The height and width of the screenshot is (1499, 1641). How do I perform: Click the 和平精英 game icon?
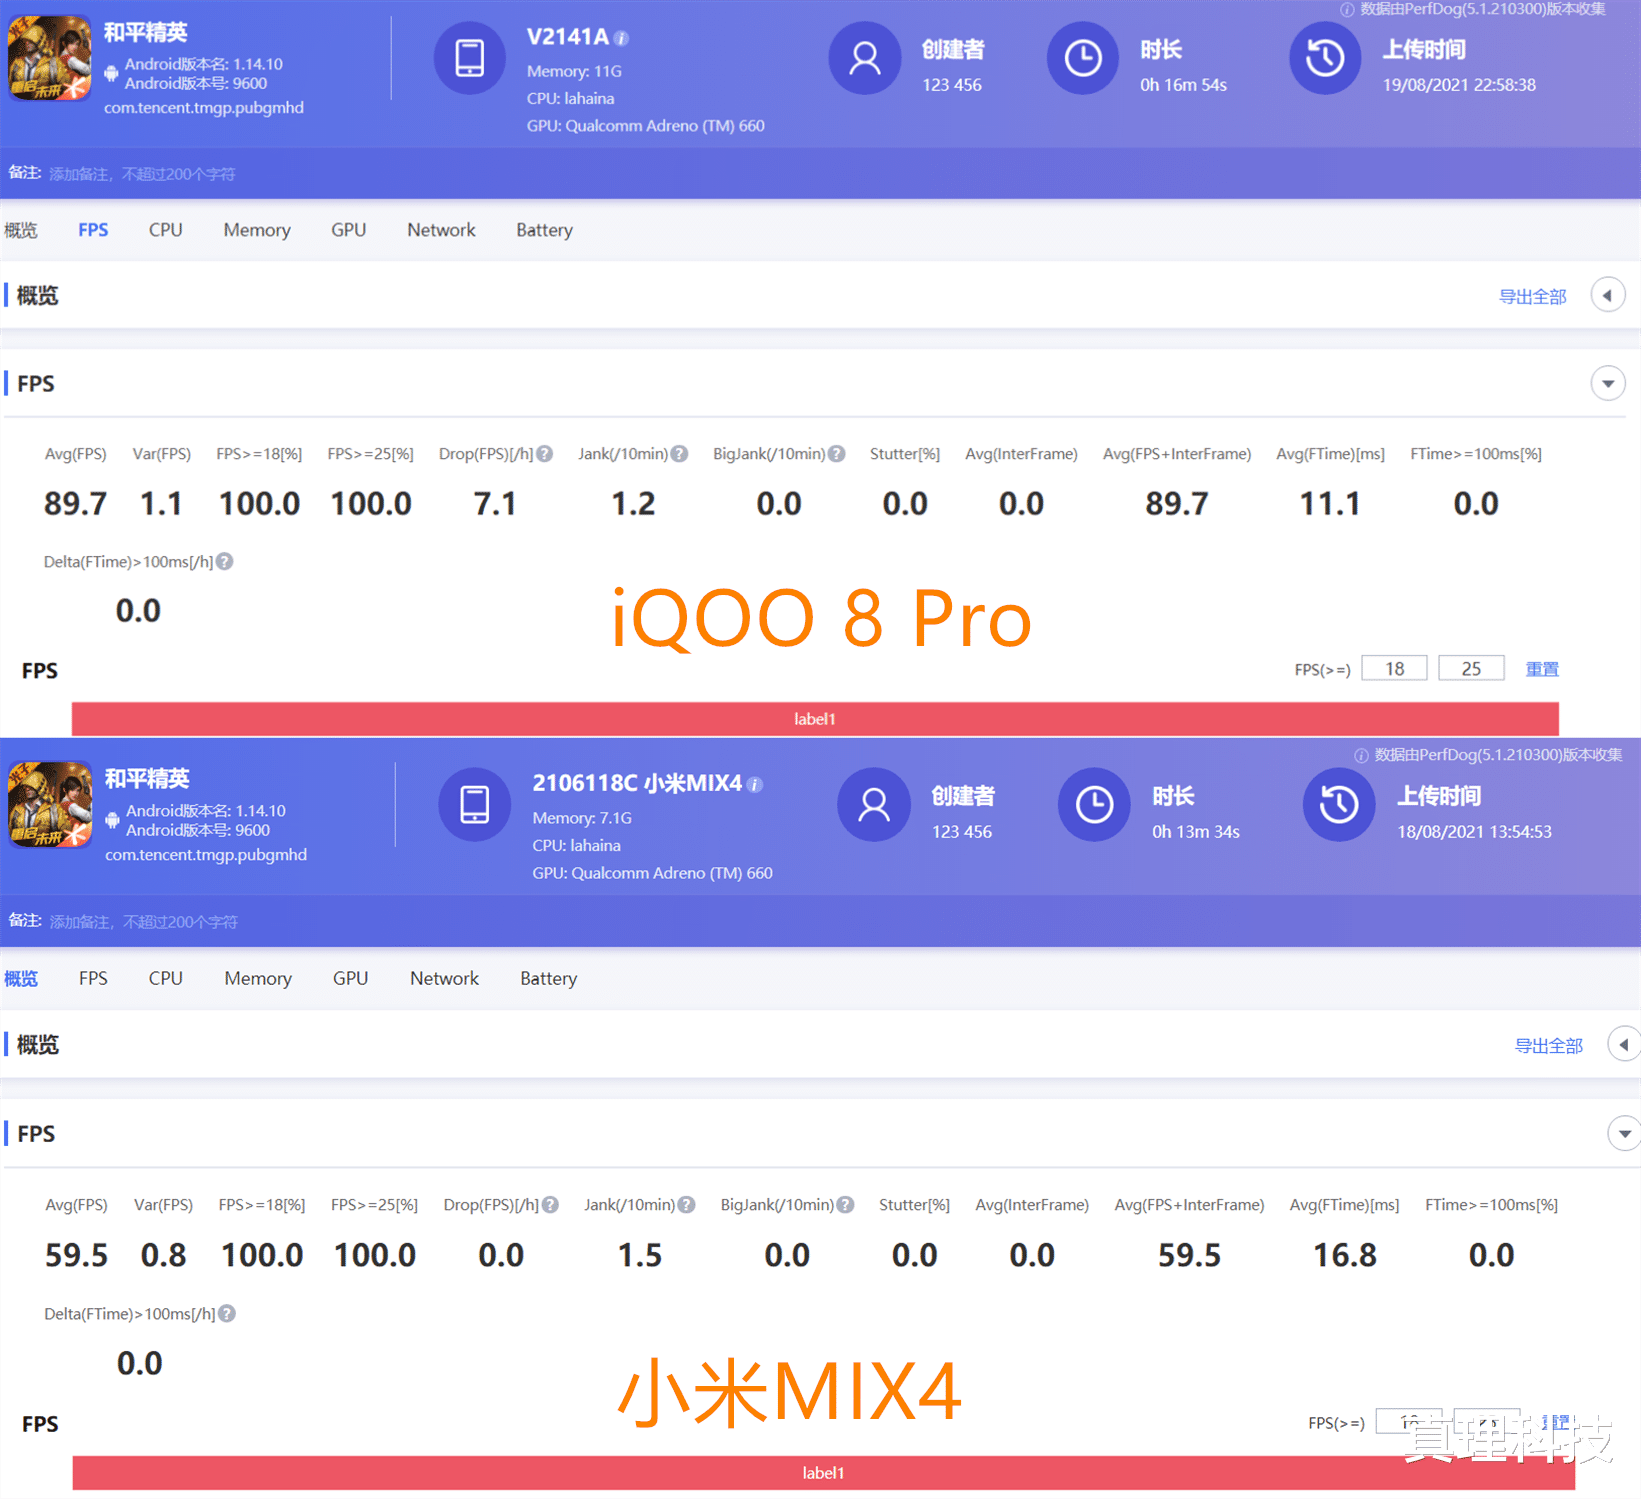[x=48, y=58]
